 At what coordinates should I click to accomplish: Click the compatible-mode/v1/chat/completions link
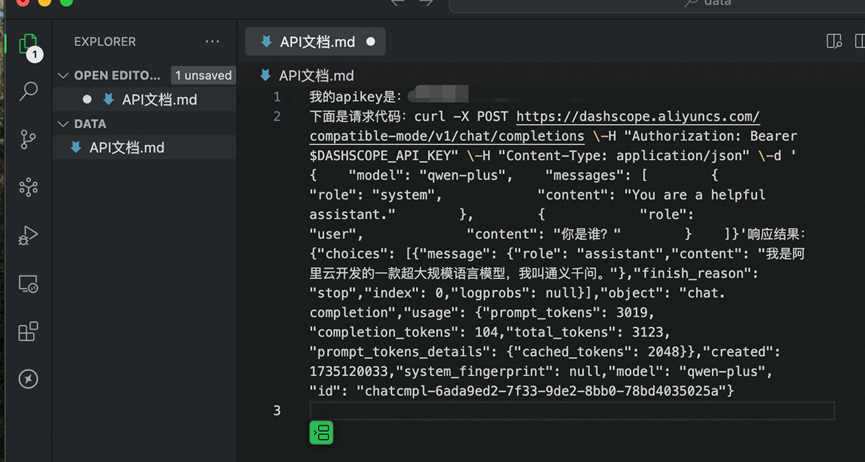[447, 136]
